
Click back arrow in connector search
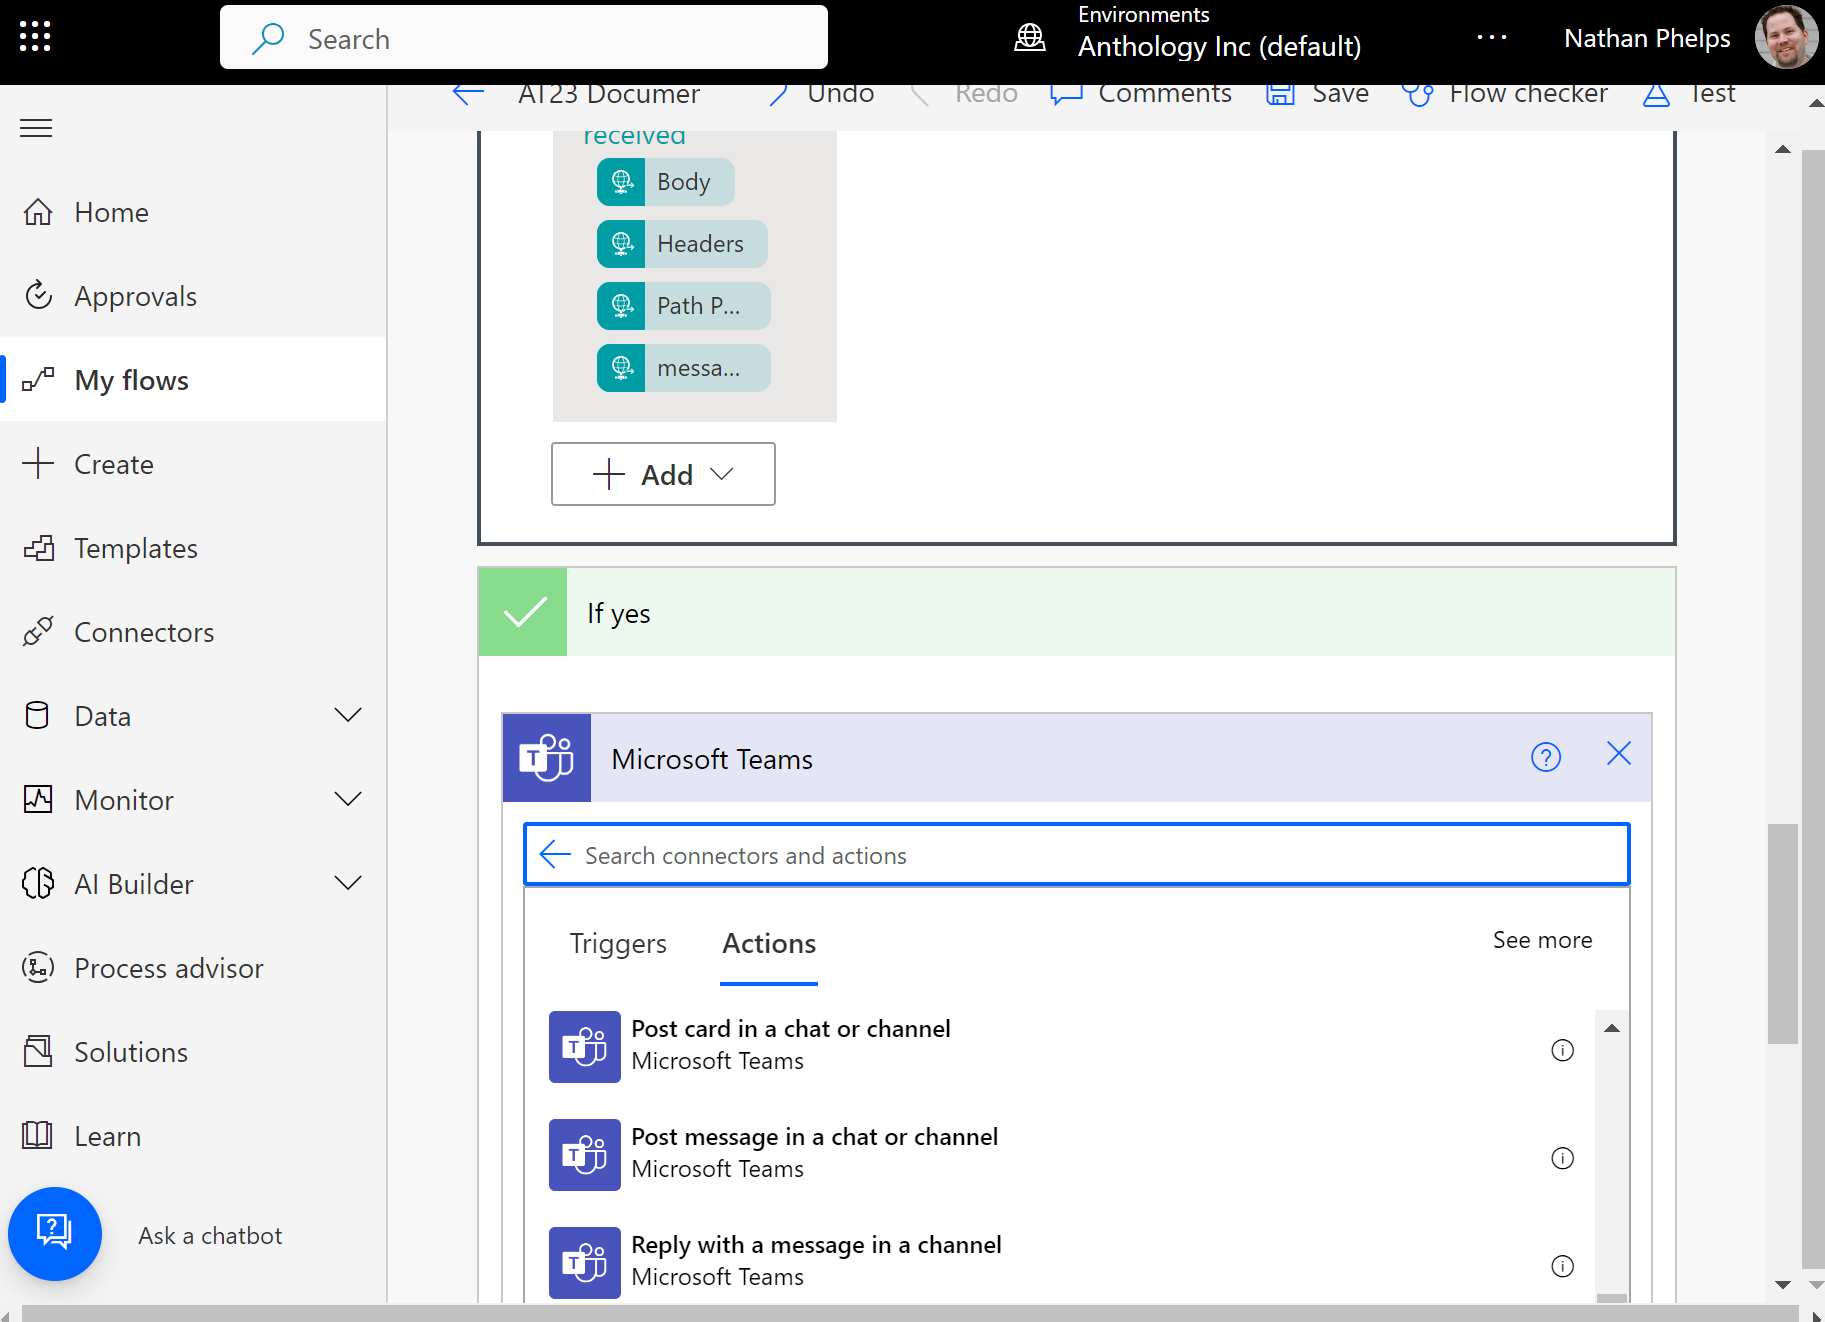click(x=555, y=854)
